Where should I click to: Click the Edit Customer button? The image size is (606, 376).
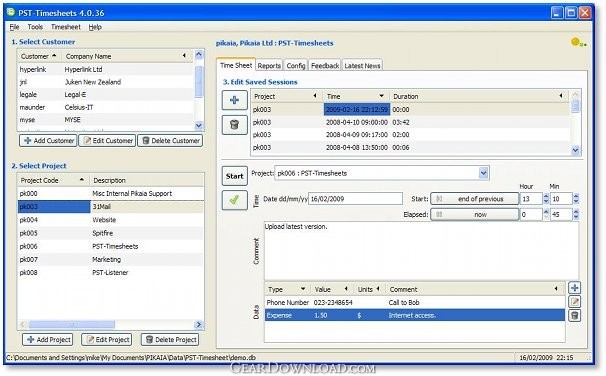click(x=108, y=141)
